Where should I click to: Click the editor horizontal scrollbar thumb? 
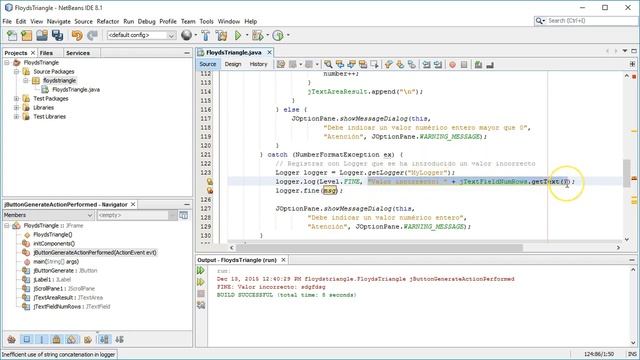point(380,248)
